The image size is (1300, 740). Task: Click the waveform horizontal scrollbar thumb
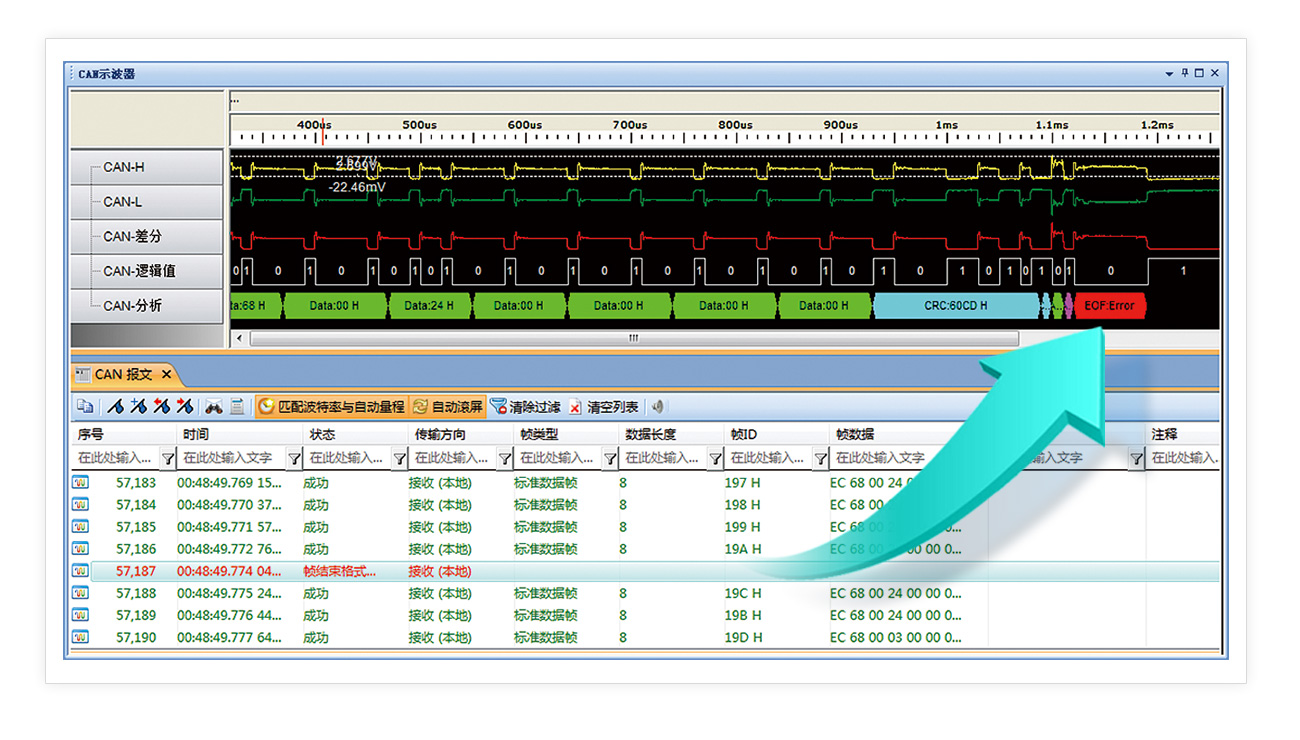(x=633, y=338)
